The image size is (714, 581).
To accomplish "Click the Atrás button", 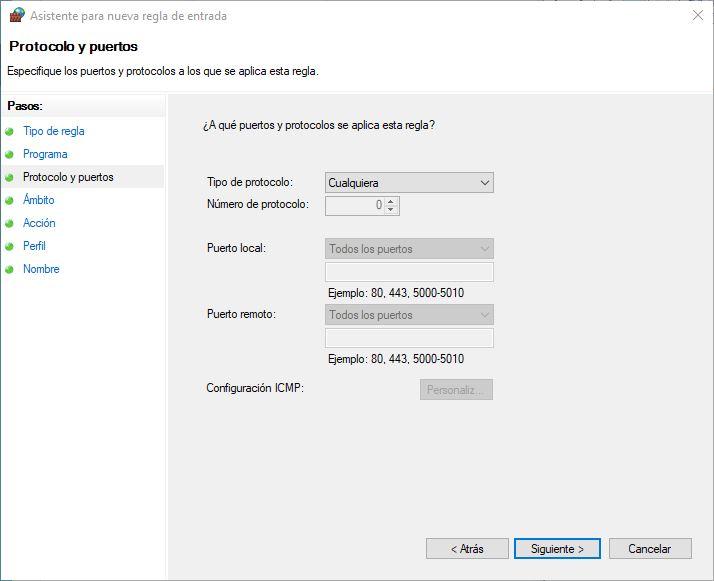I will click(467, 549).
